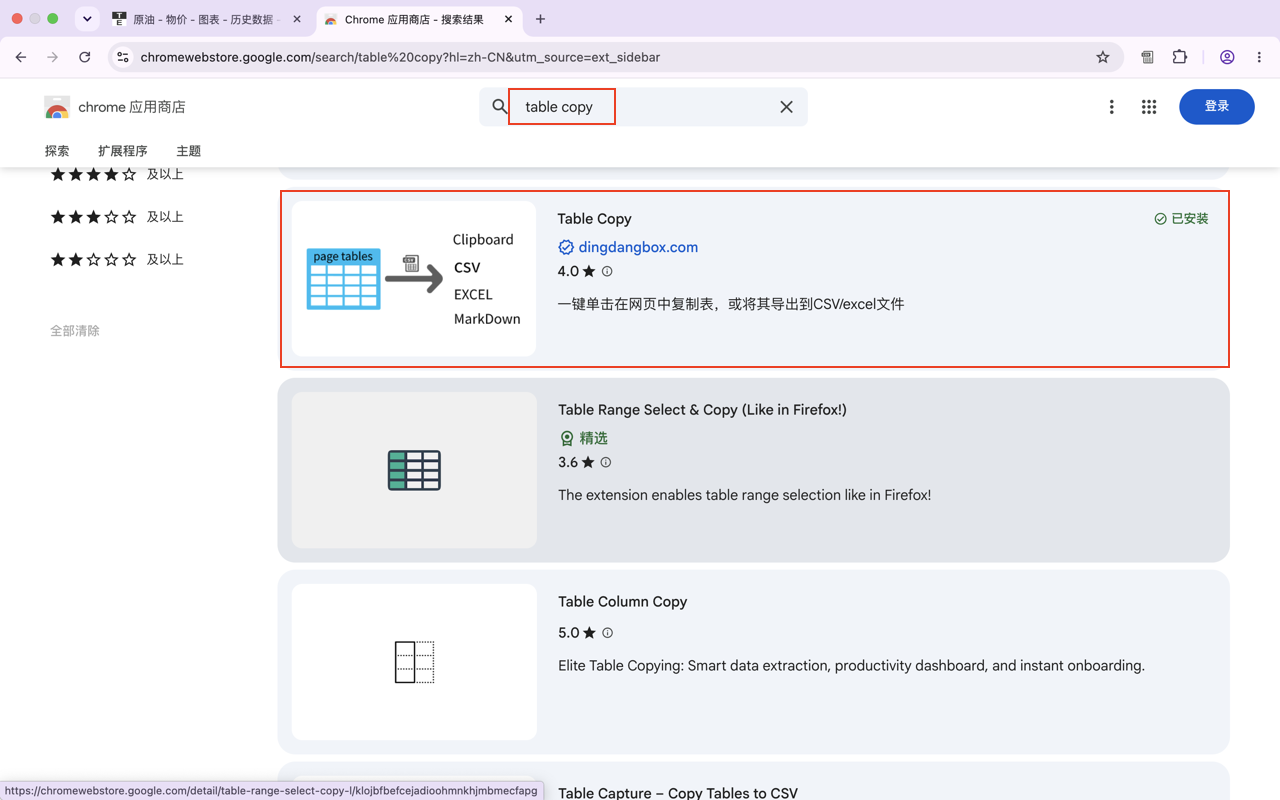This screenshot has width=1280, height=800.
Task: Reload the page with the refresh icon
Action: click(x=85, y=57)
